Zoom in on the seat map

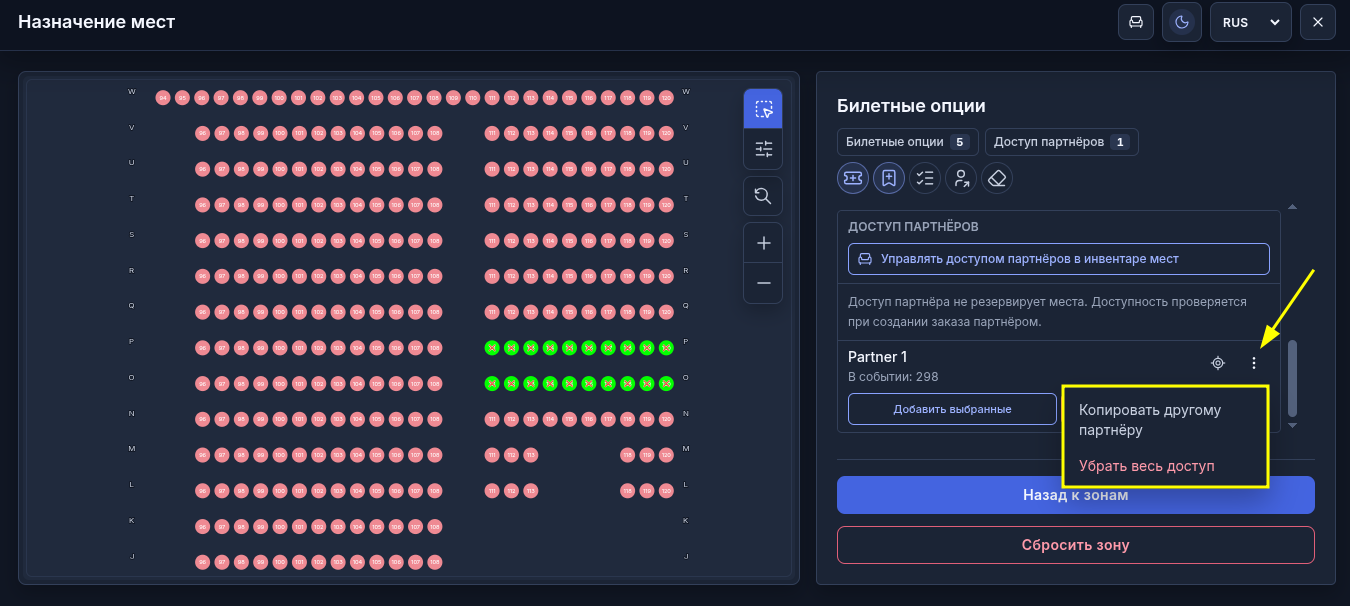point(763,243)
